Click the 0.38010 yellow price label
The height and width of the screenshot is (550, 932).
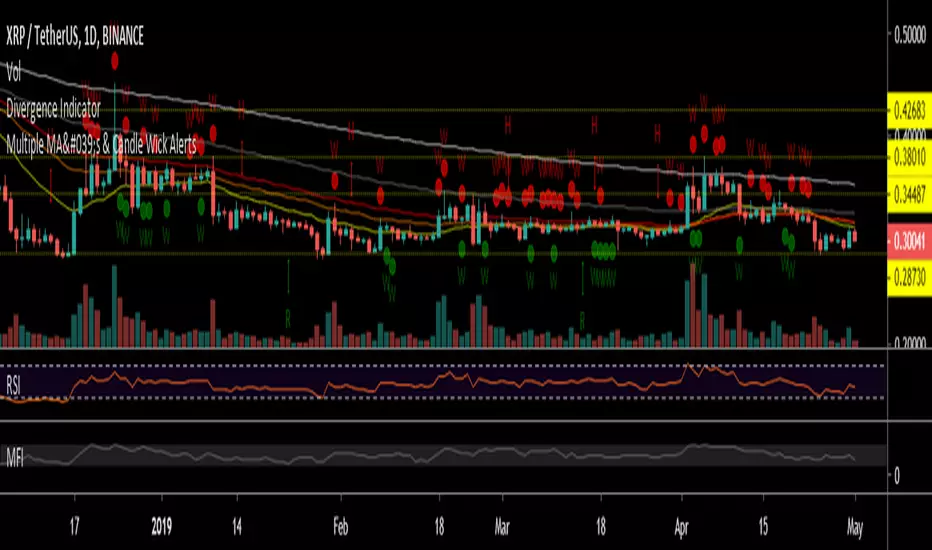pyautogui.click(x=909, y=157)
